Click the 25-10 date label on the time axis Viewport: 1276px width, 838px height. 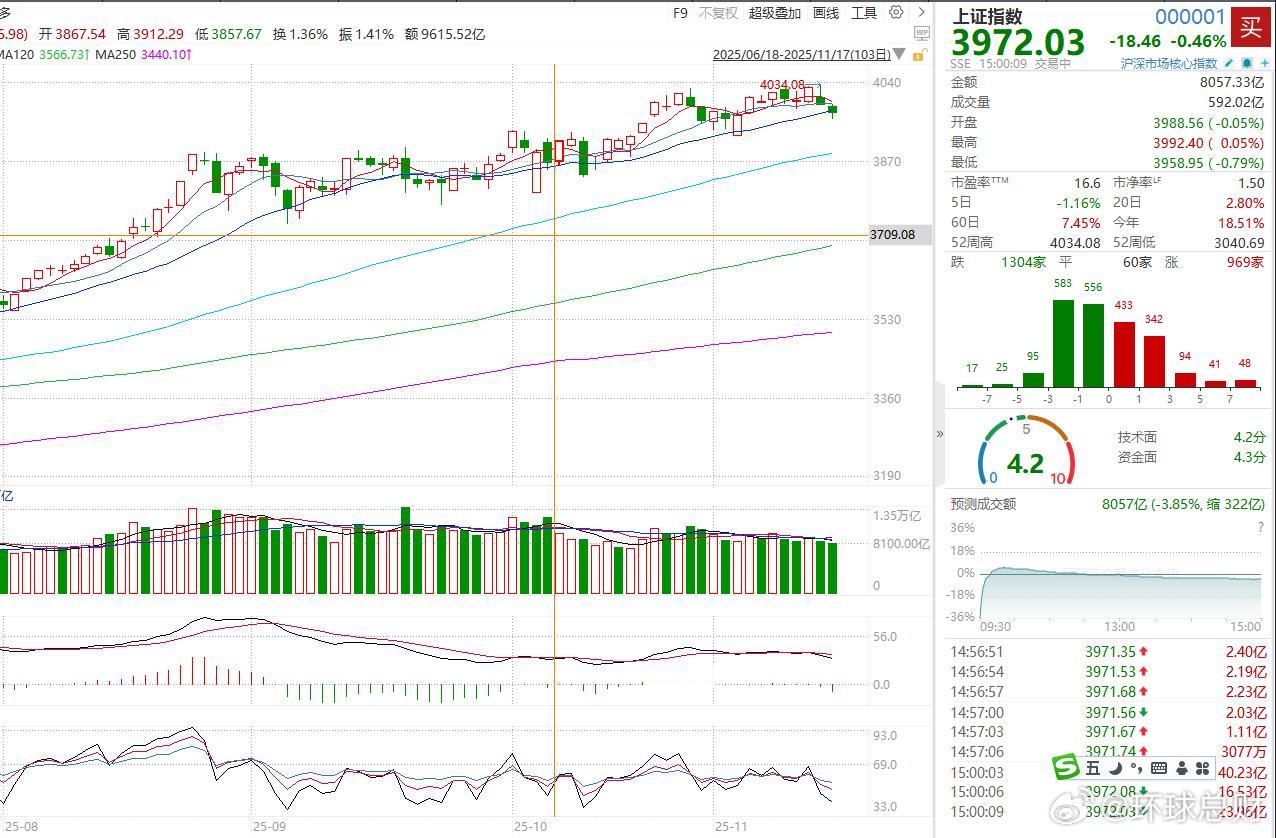point(531,827)
